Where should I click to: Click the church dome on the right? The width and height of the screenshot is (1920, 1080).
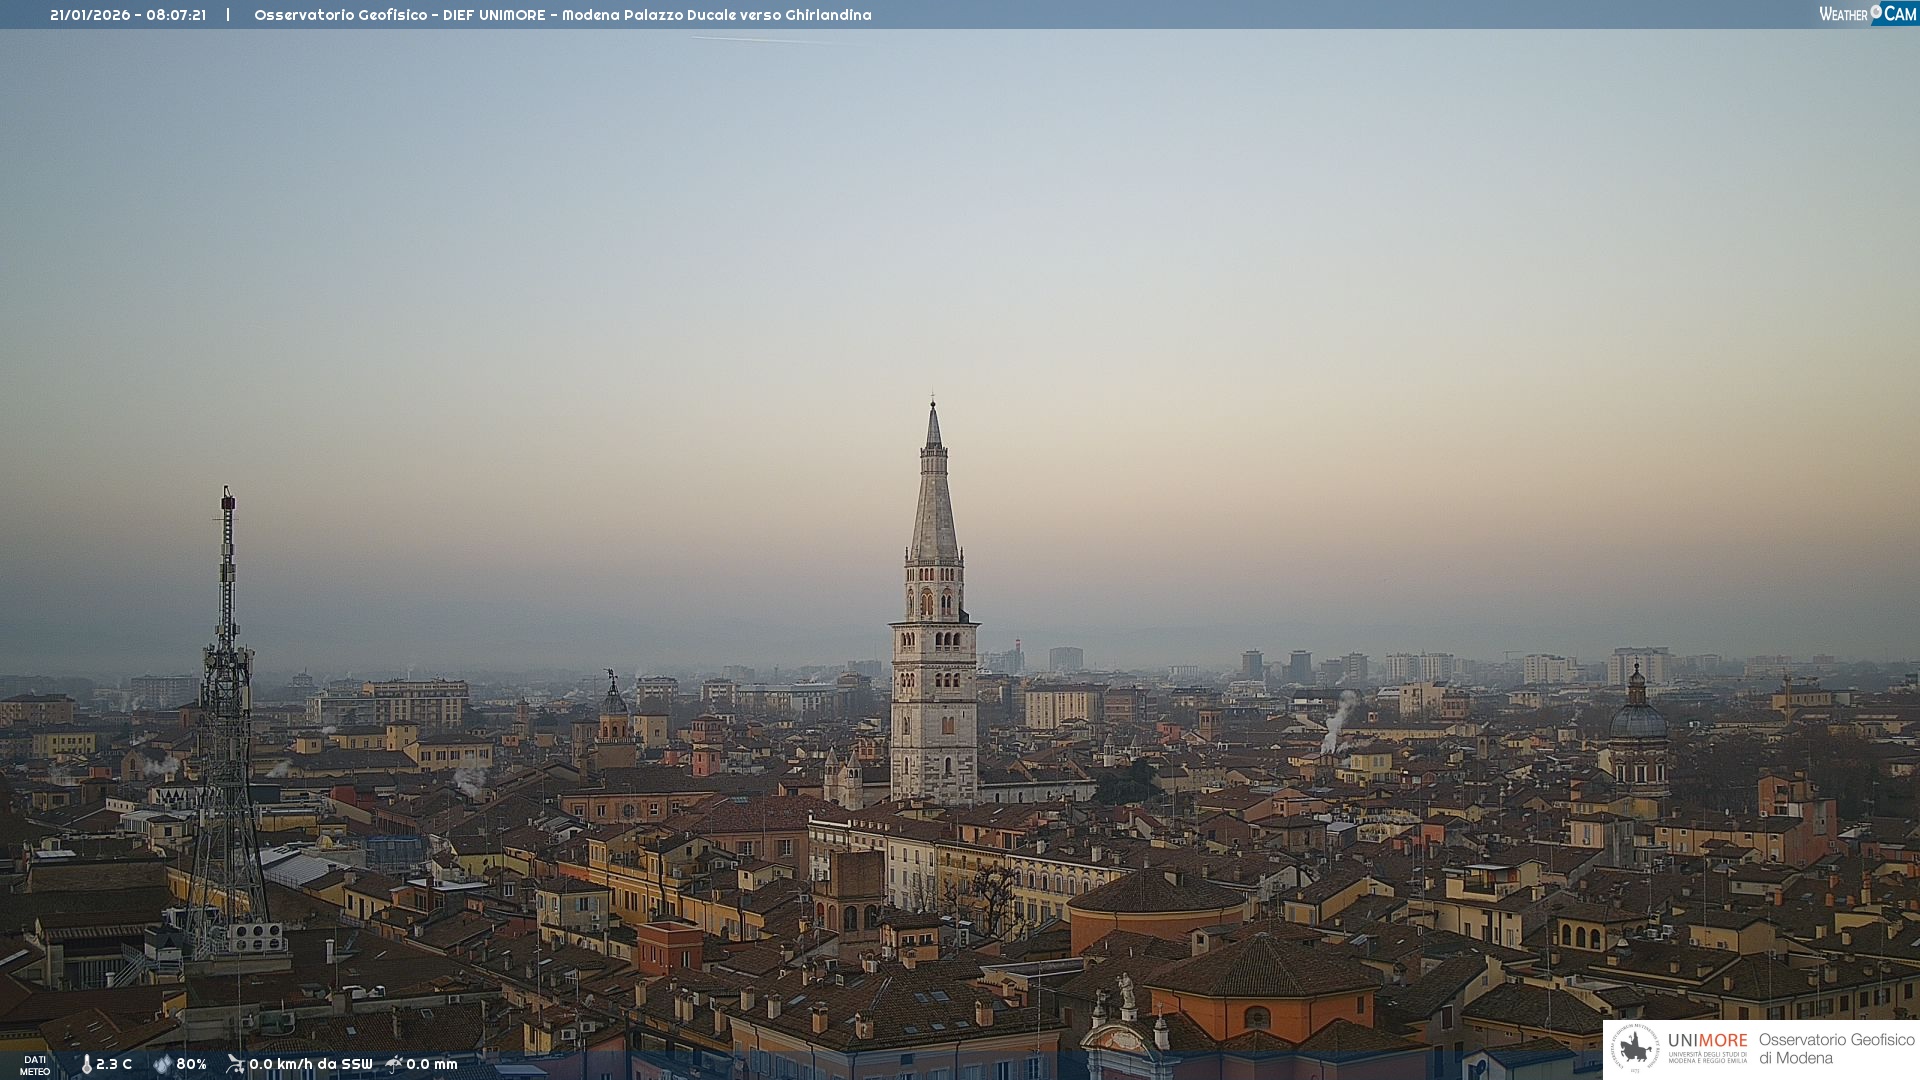click(x=1638, y=720)
